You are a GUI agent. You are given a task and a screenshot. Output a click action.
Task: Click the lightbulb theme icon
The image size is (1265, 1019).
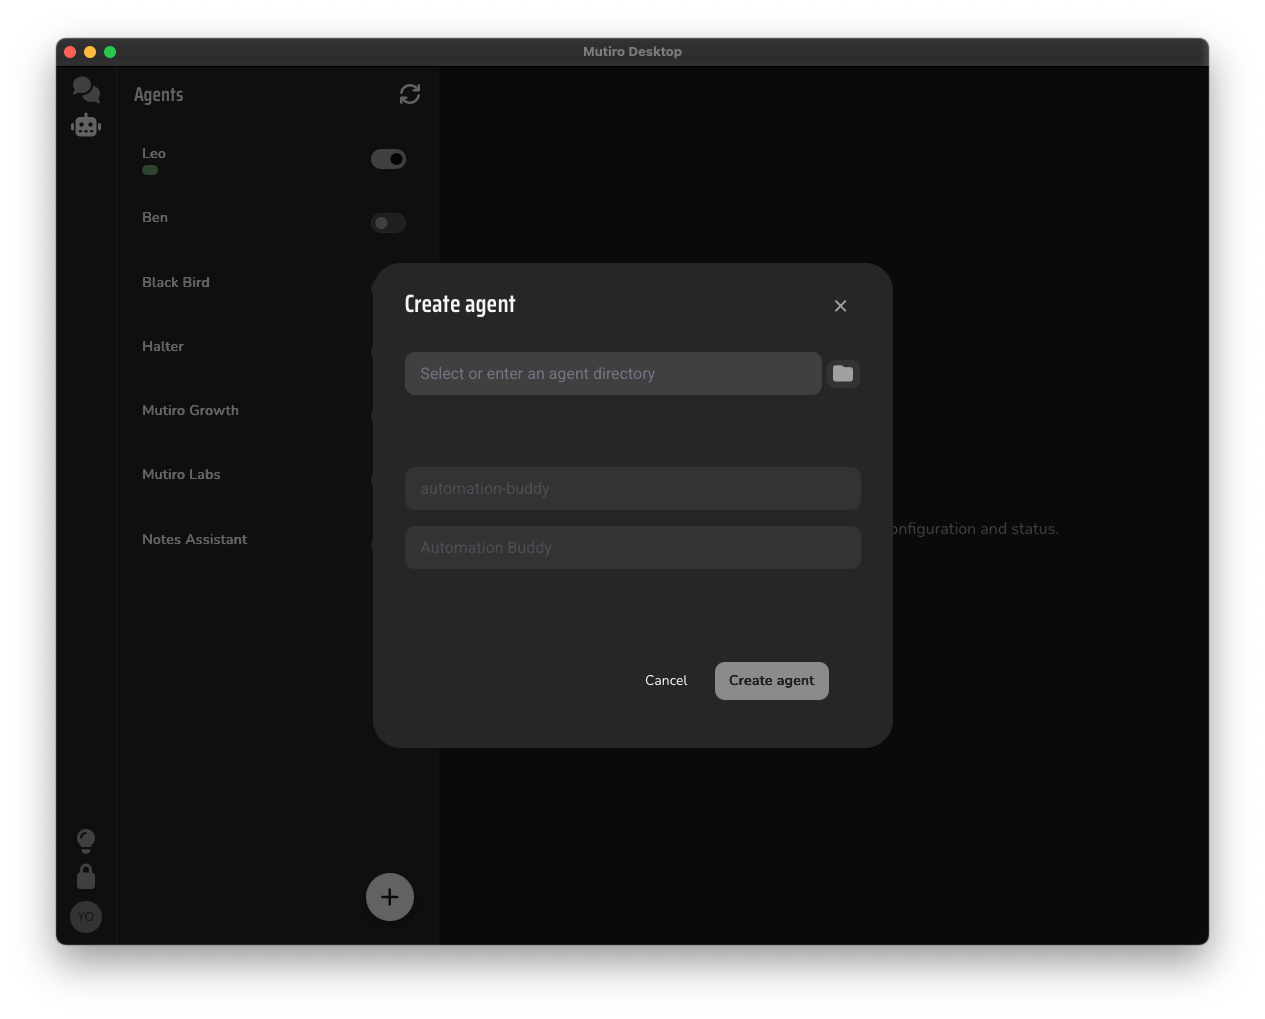coord(86,840)
